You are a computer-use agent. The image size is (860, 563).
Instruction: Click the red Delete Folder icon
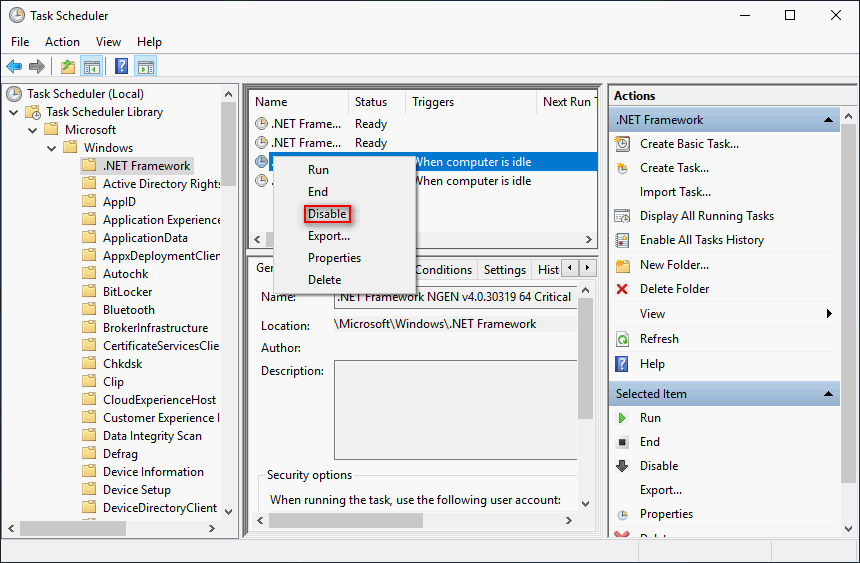623,289
